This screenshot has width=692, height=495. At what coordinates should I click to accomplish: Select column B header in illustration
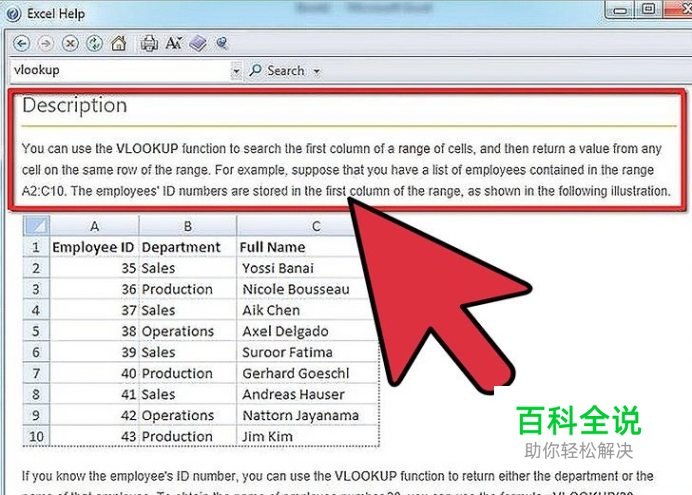[x=188, y=226]
